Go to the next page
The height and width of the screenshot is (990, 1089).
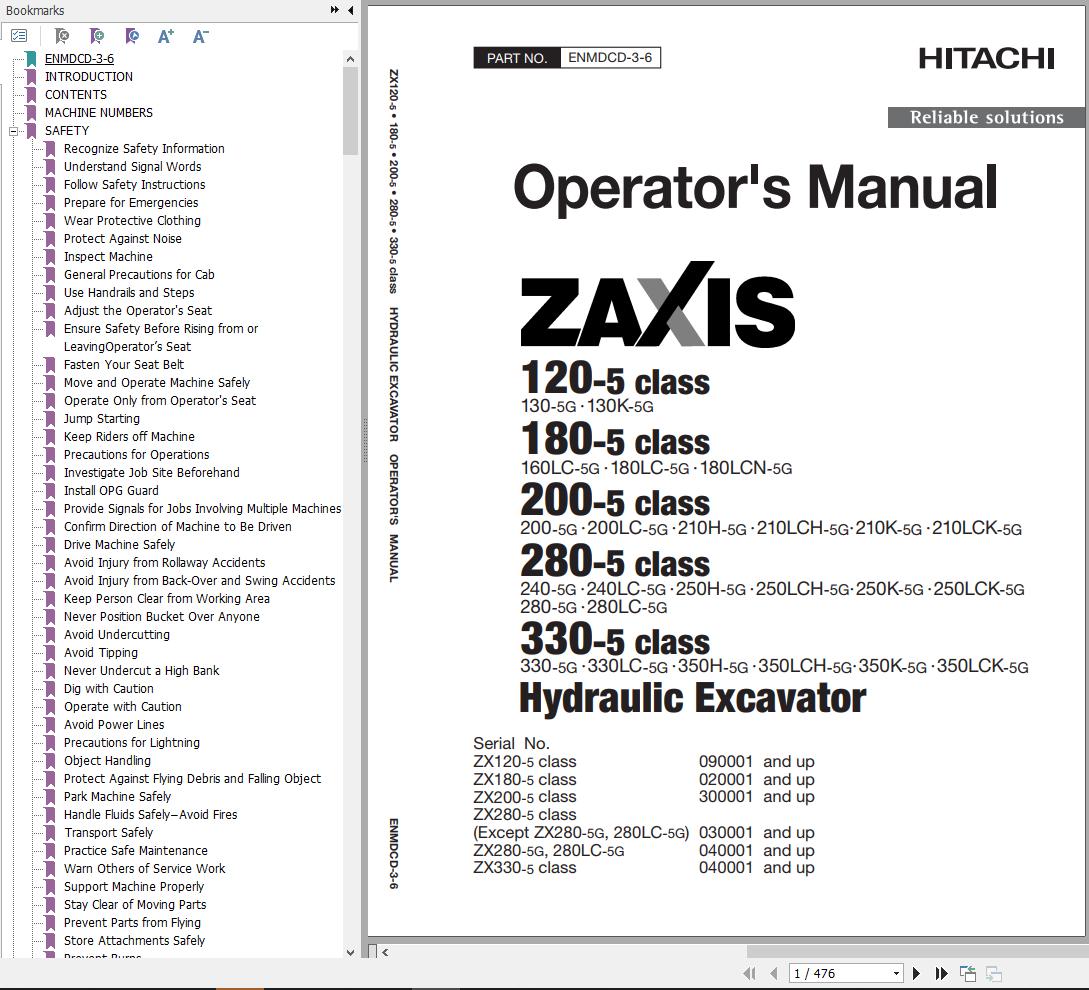(916, 973)
